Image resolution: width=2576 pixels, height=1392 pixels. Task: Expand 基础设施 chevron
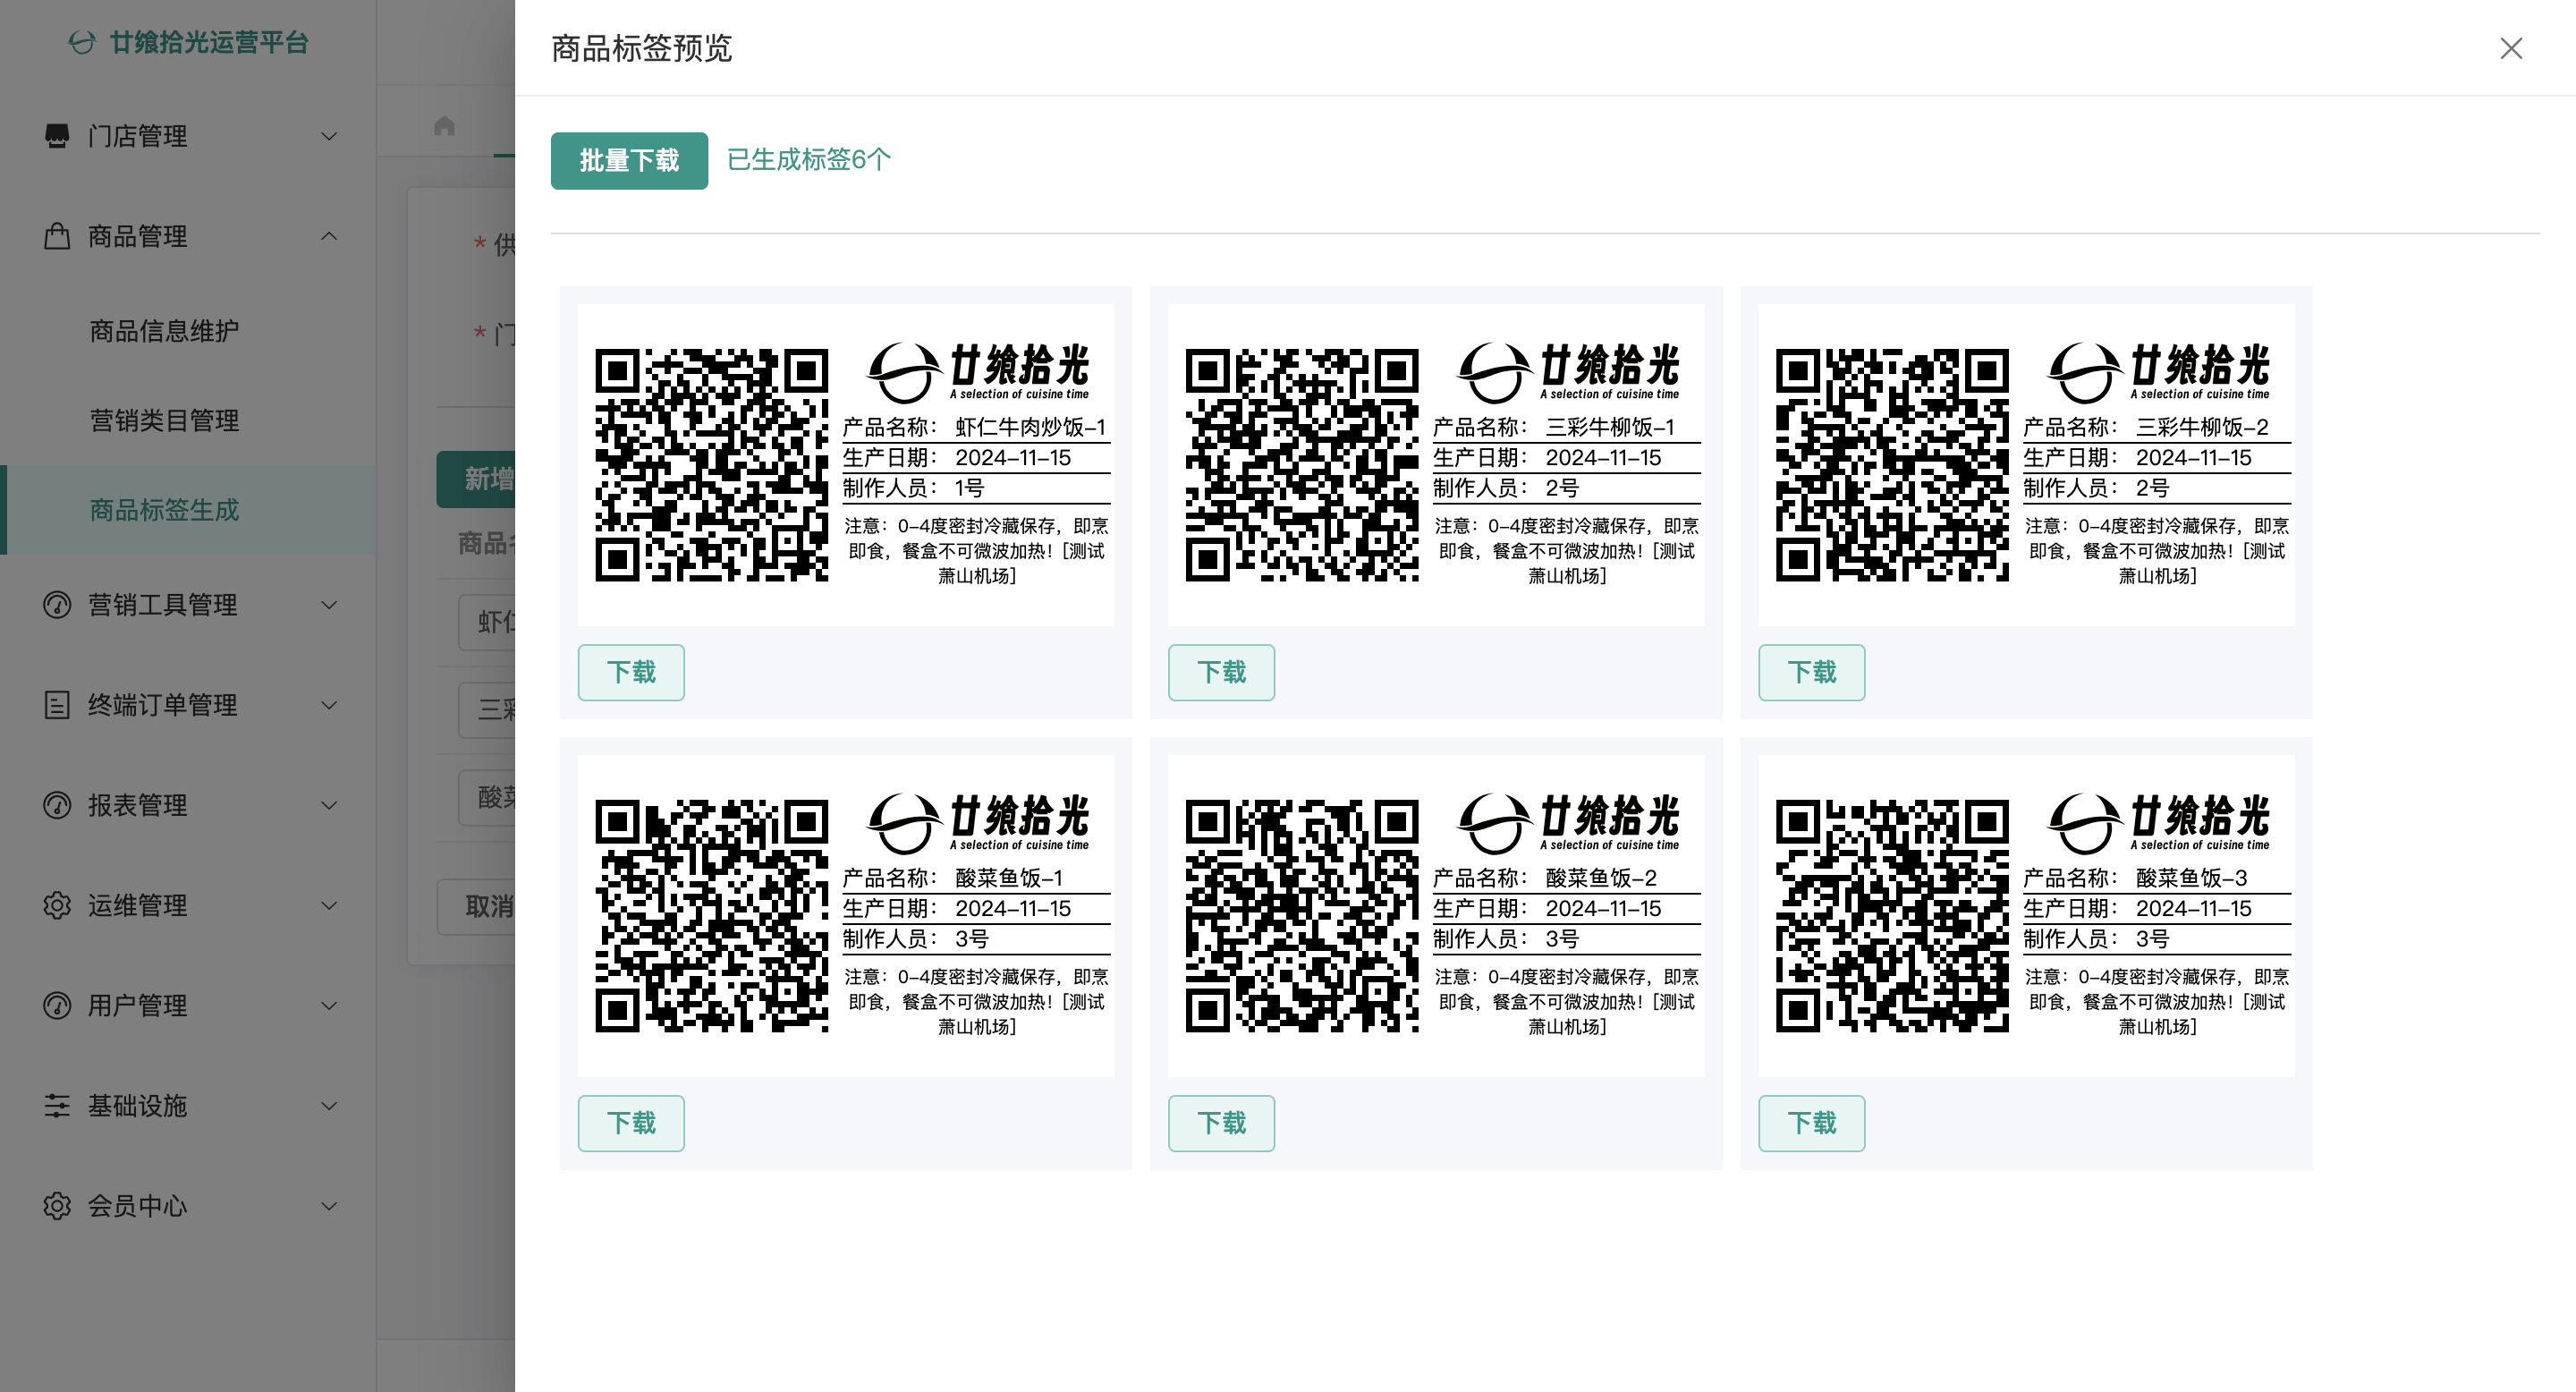[x=329, y=1105]
